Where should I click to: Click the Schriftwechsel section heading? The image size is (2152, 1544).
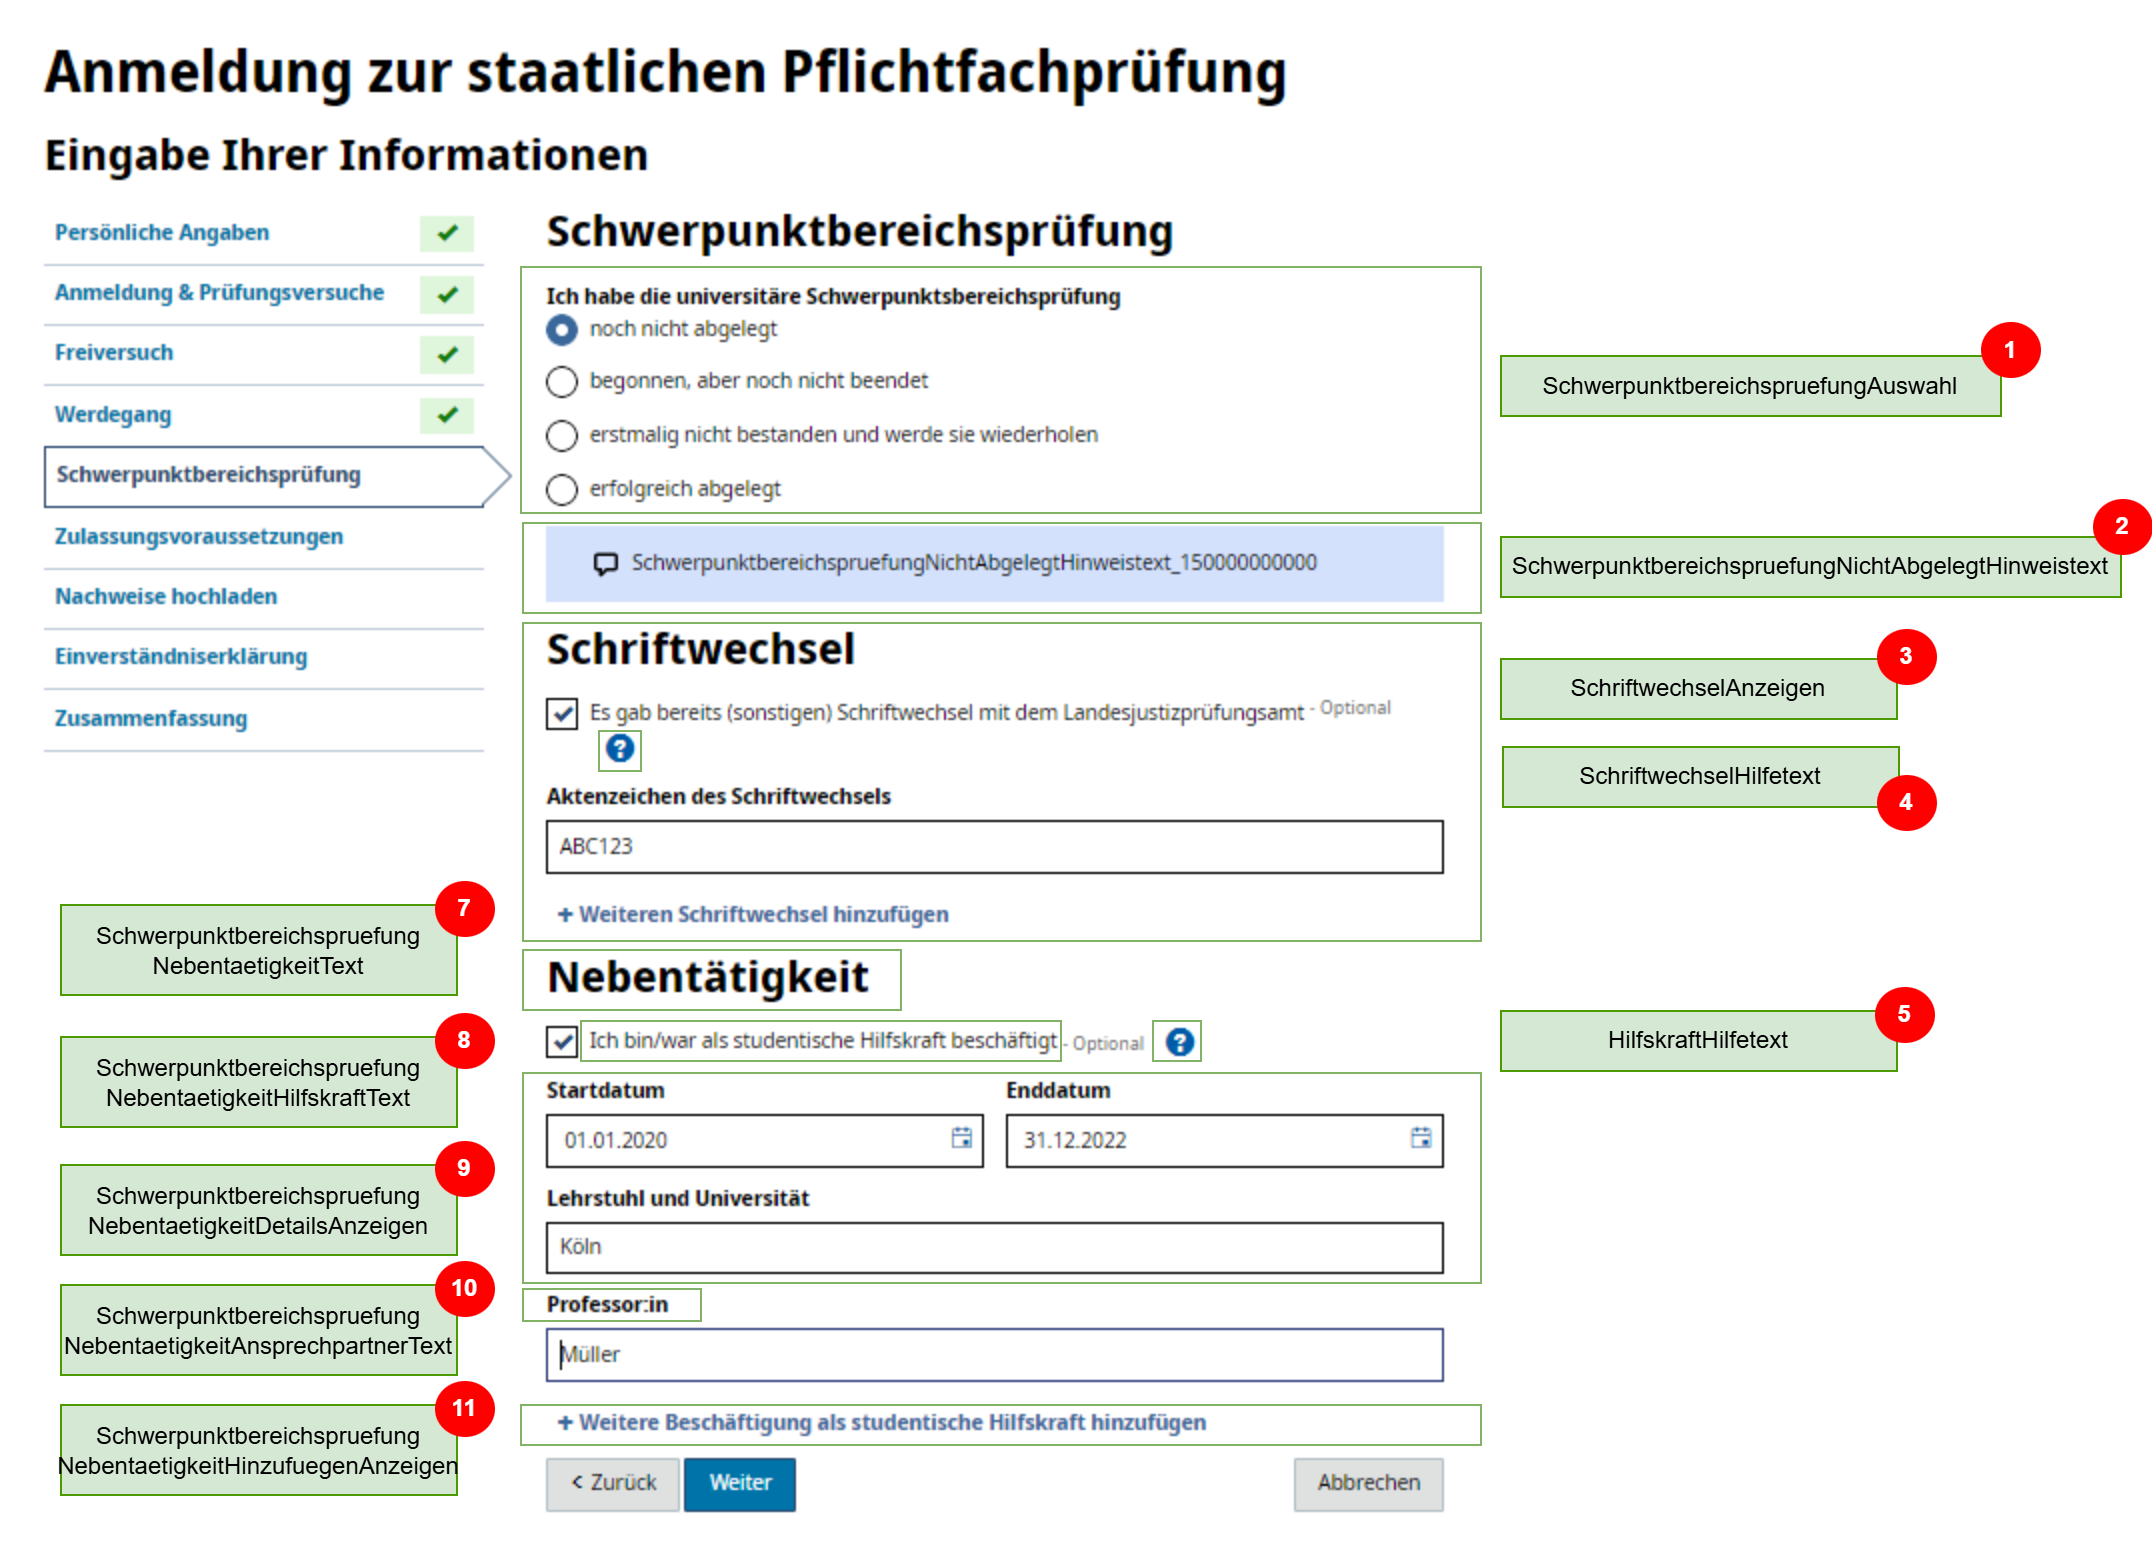(x=701, y=650)
